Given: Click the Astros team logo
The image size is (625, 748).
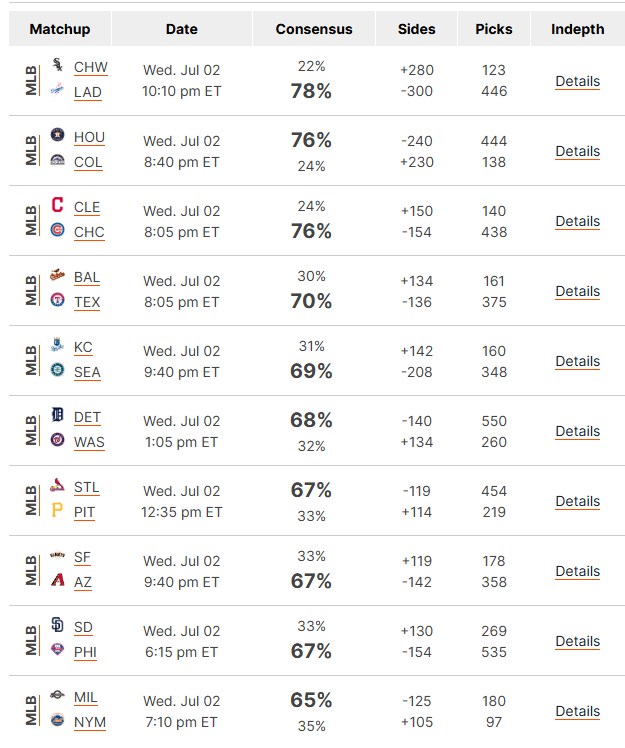Looking at the screenshot, I should [58, 135].
